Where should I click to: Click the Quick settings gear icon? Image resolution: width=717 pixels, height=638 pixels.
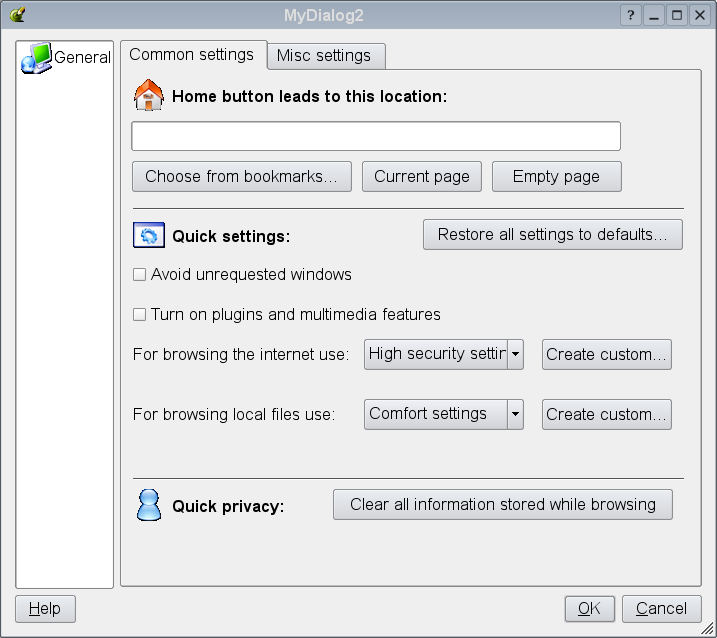pos(149,235)
